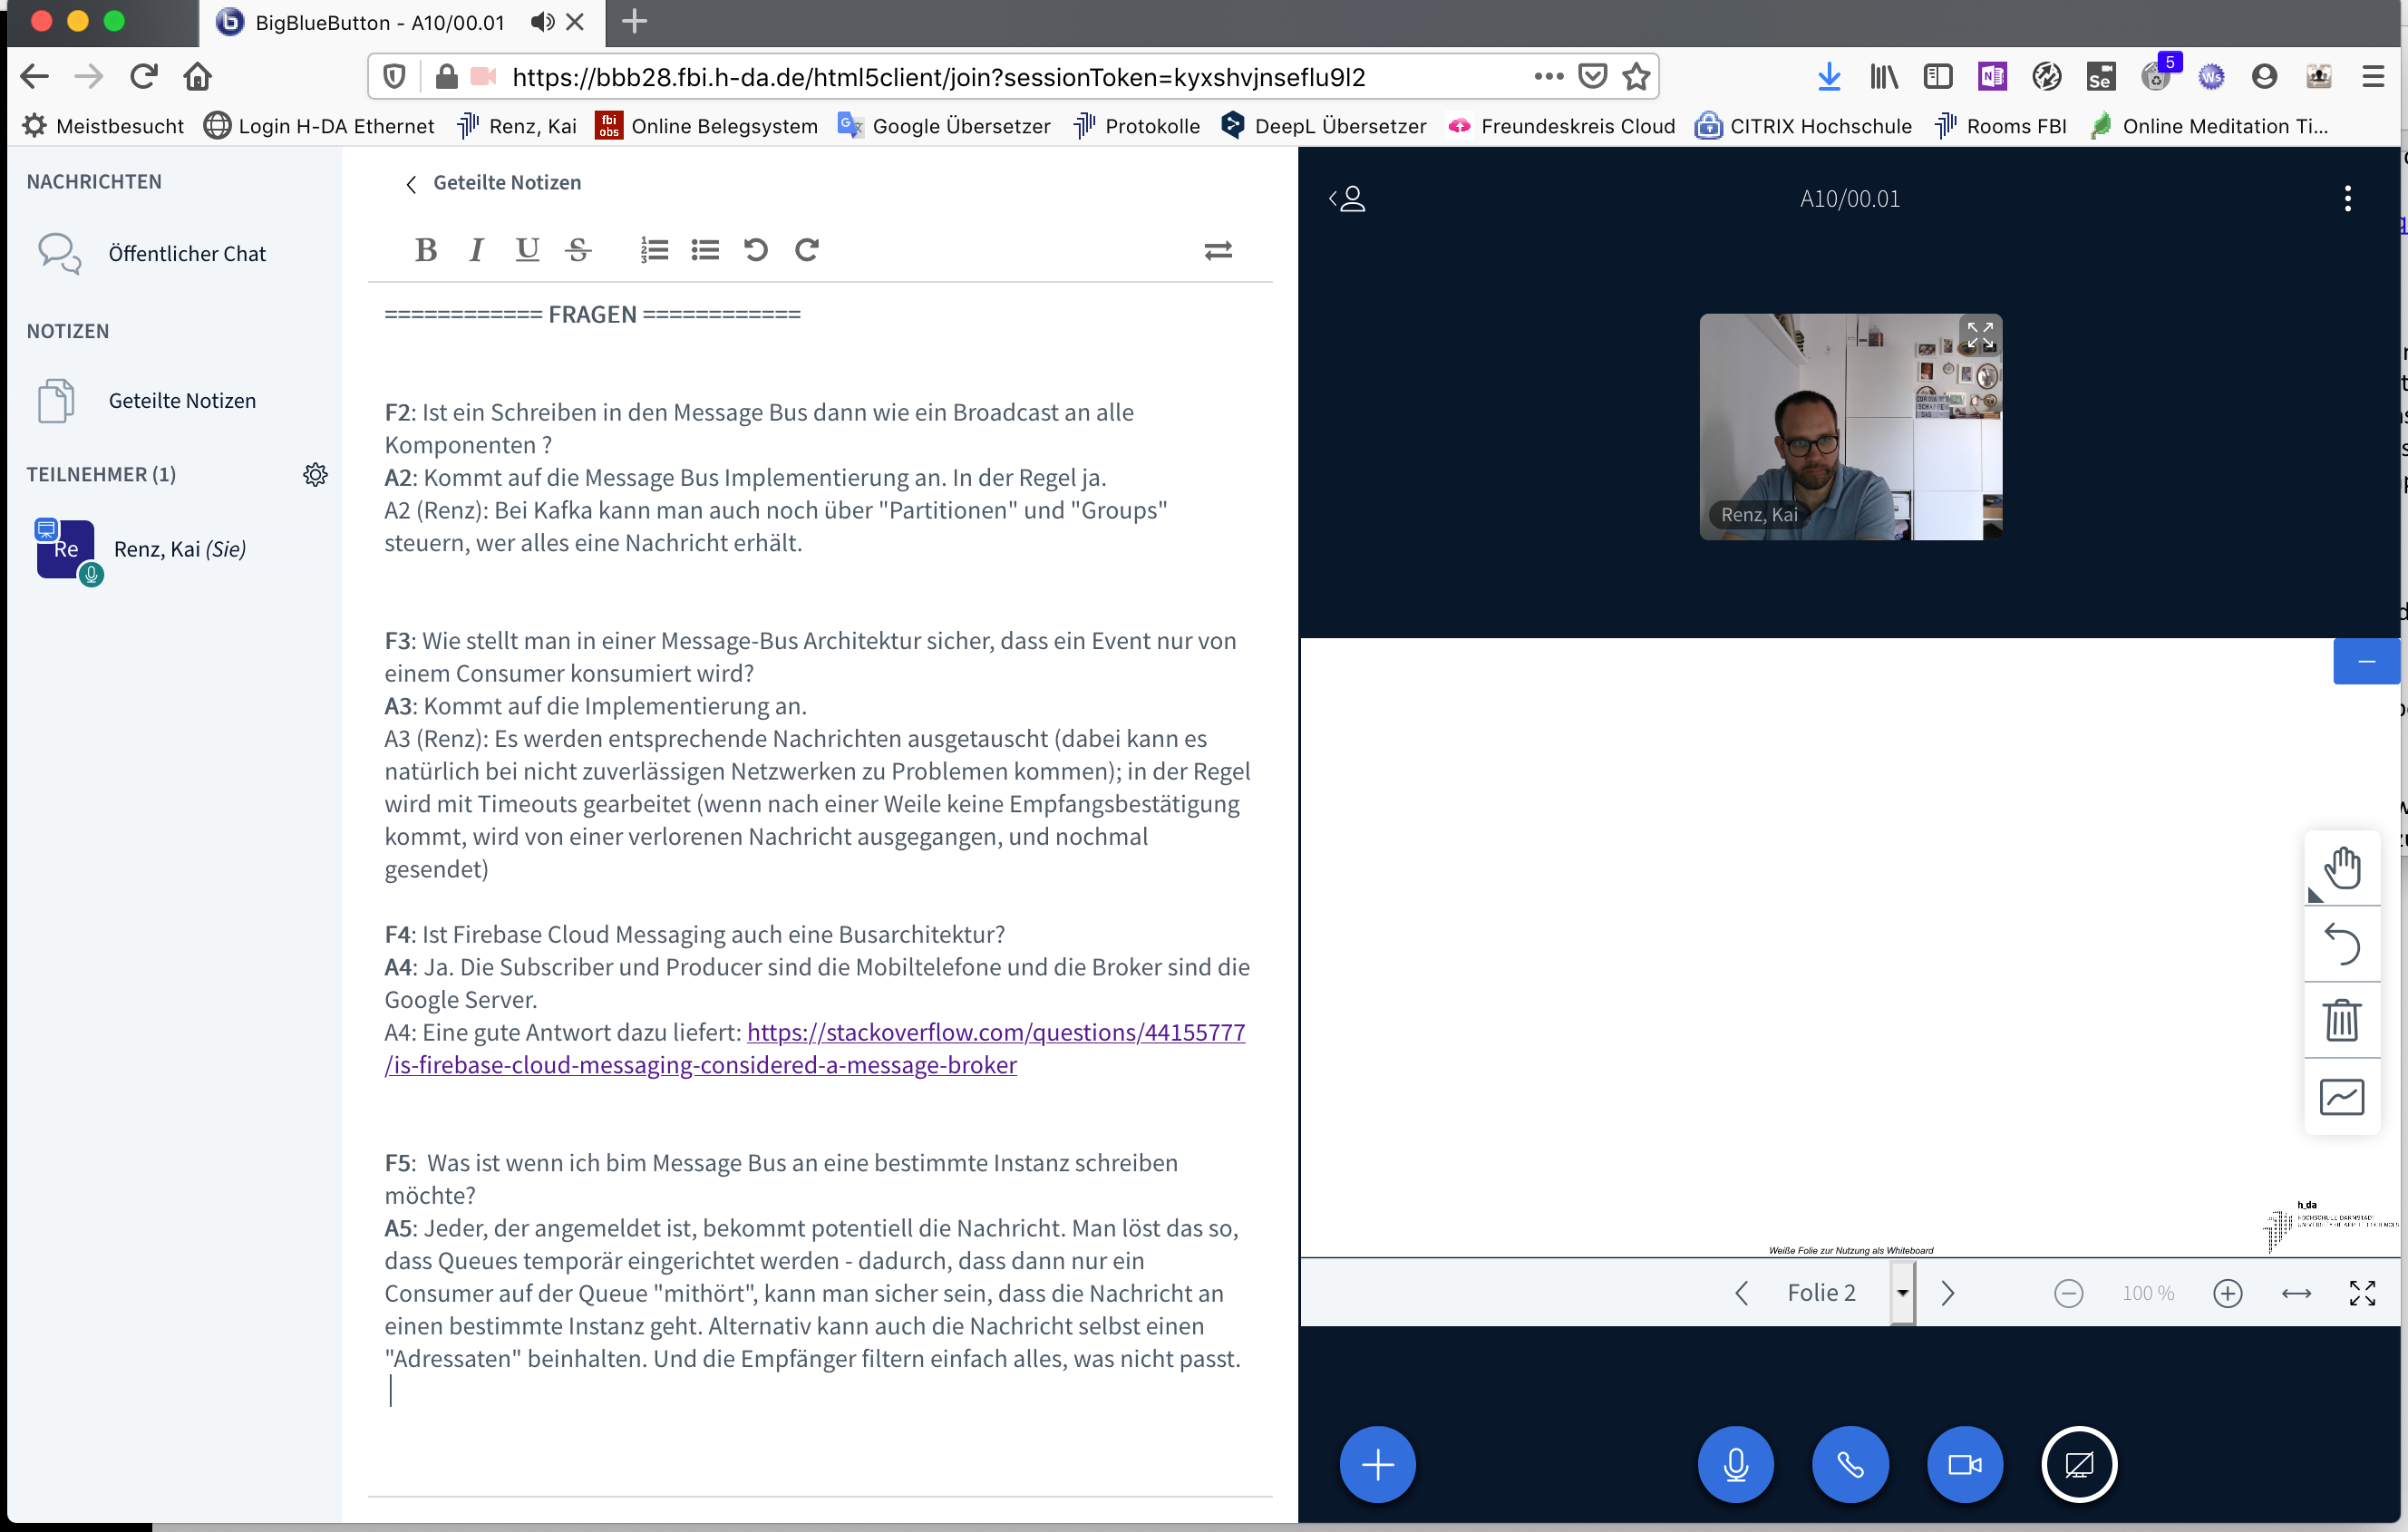Select the whiteboard hand/pan tool
This screenshot has width=2408, height=1532.
[x=2341, y=867]
